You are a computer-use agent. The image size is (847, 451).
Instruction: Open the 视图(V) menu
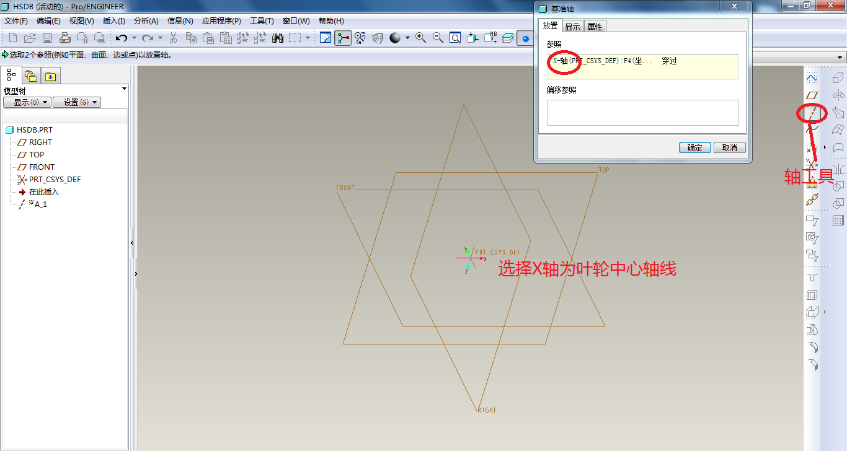pos(82,21)
